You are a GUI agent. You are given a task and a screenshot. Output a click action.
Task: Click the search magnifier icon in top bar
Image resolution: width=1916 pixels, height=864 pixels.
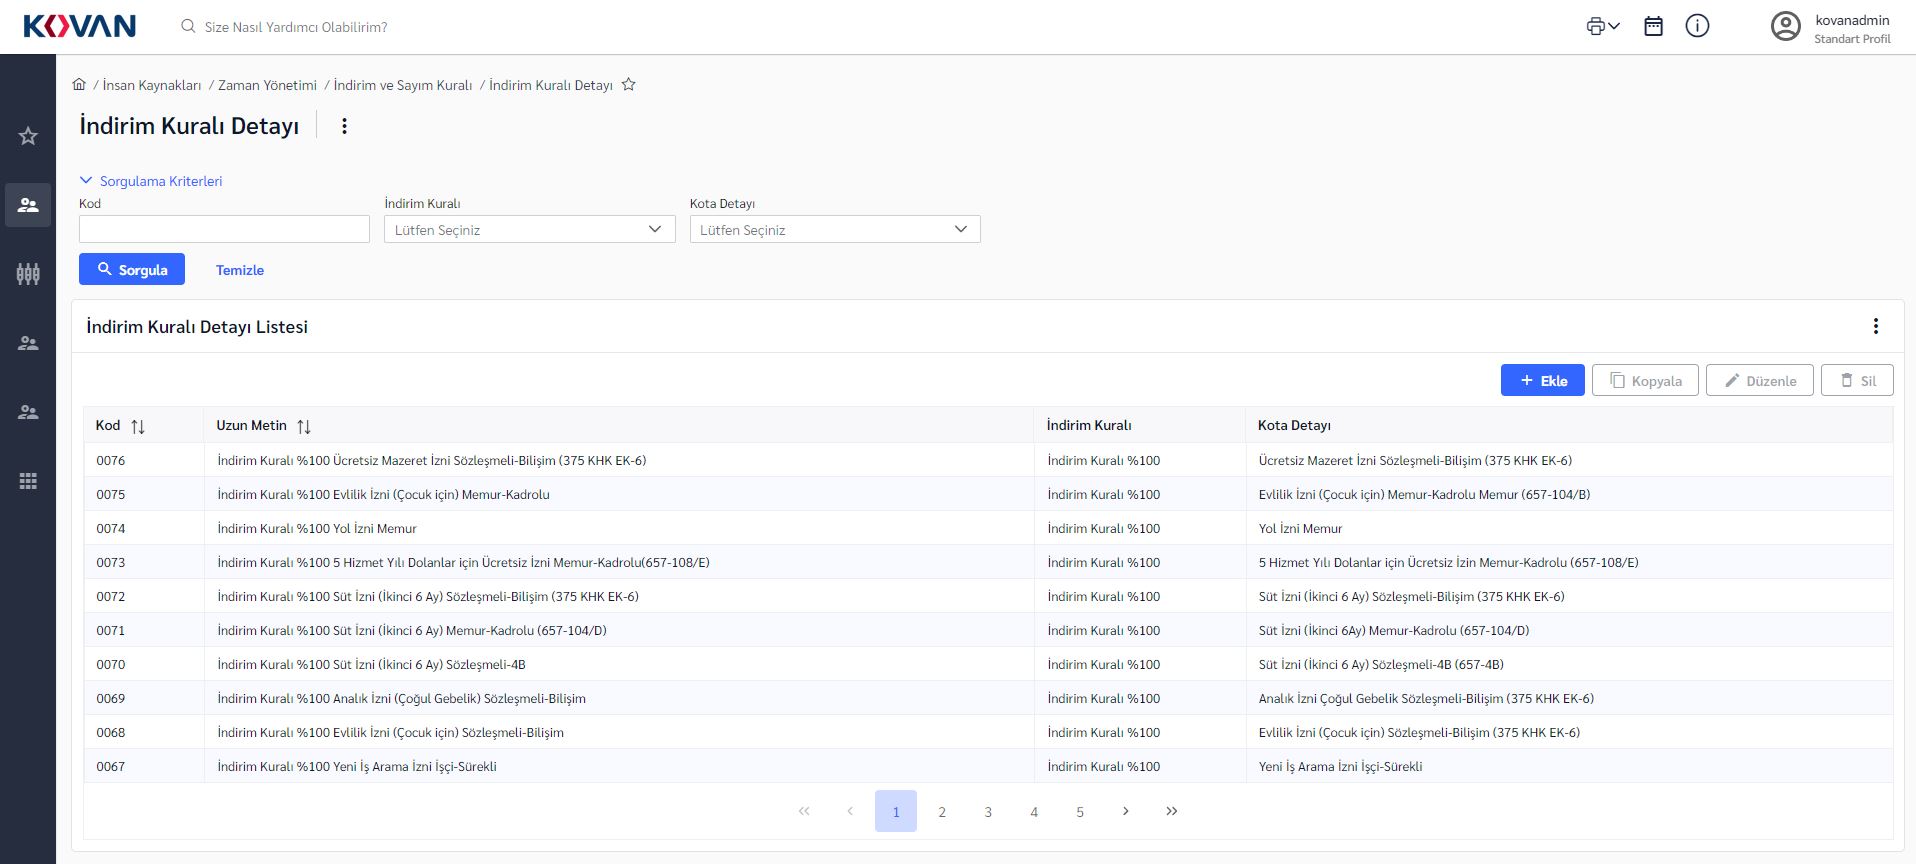point(188,27)
